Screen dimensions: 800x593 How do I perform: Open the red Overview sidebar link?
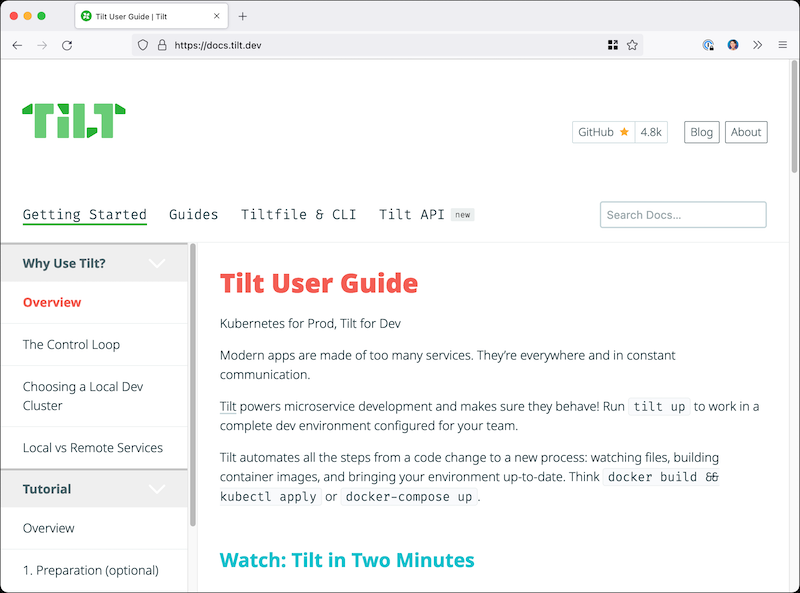coord(52,302)
